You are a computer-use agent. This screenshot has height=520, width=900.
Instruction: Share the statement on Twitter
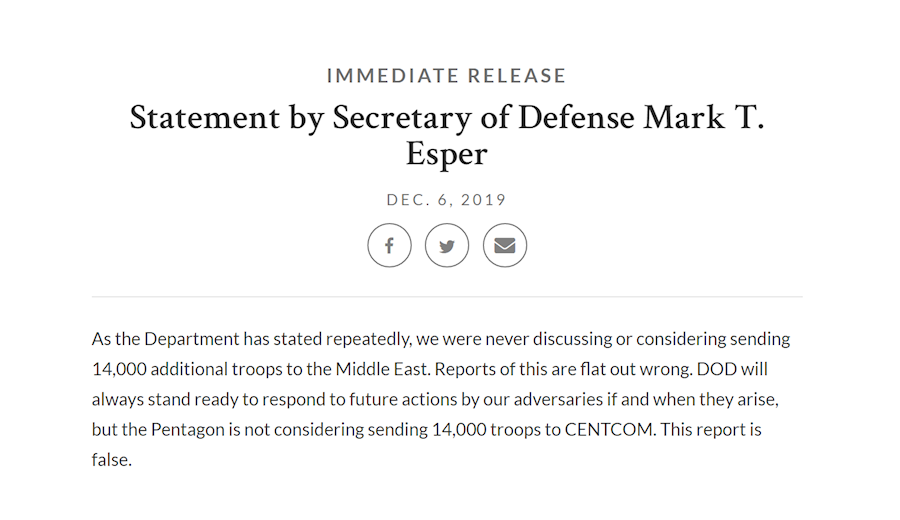[447, 245]
